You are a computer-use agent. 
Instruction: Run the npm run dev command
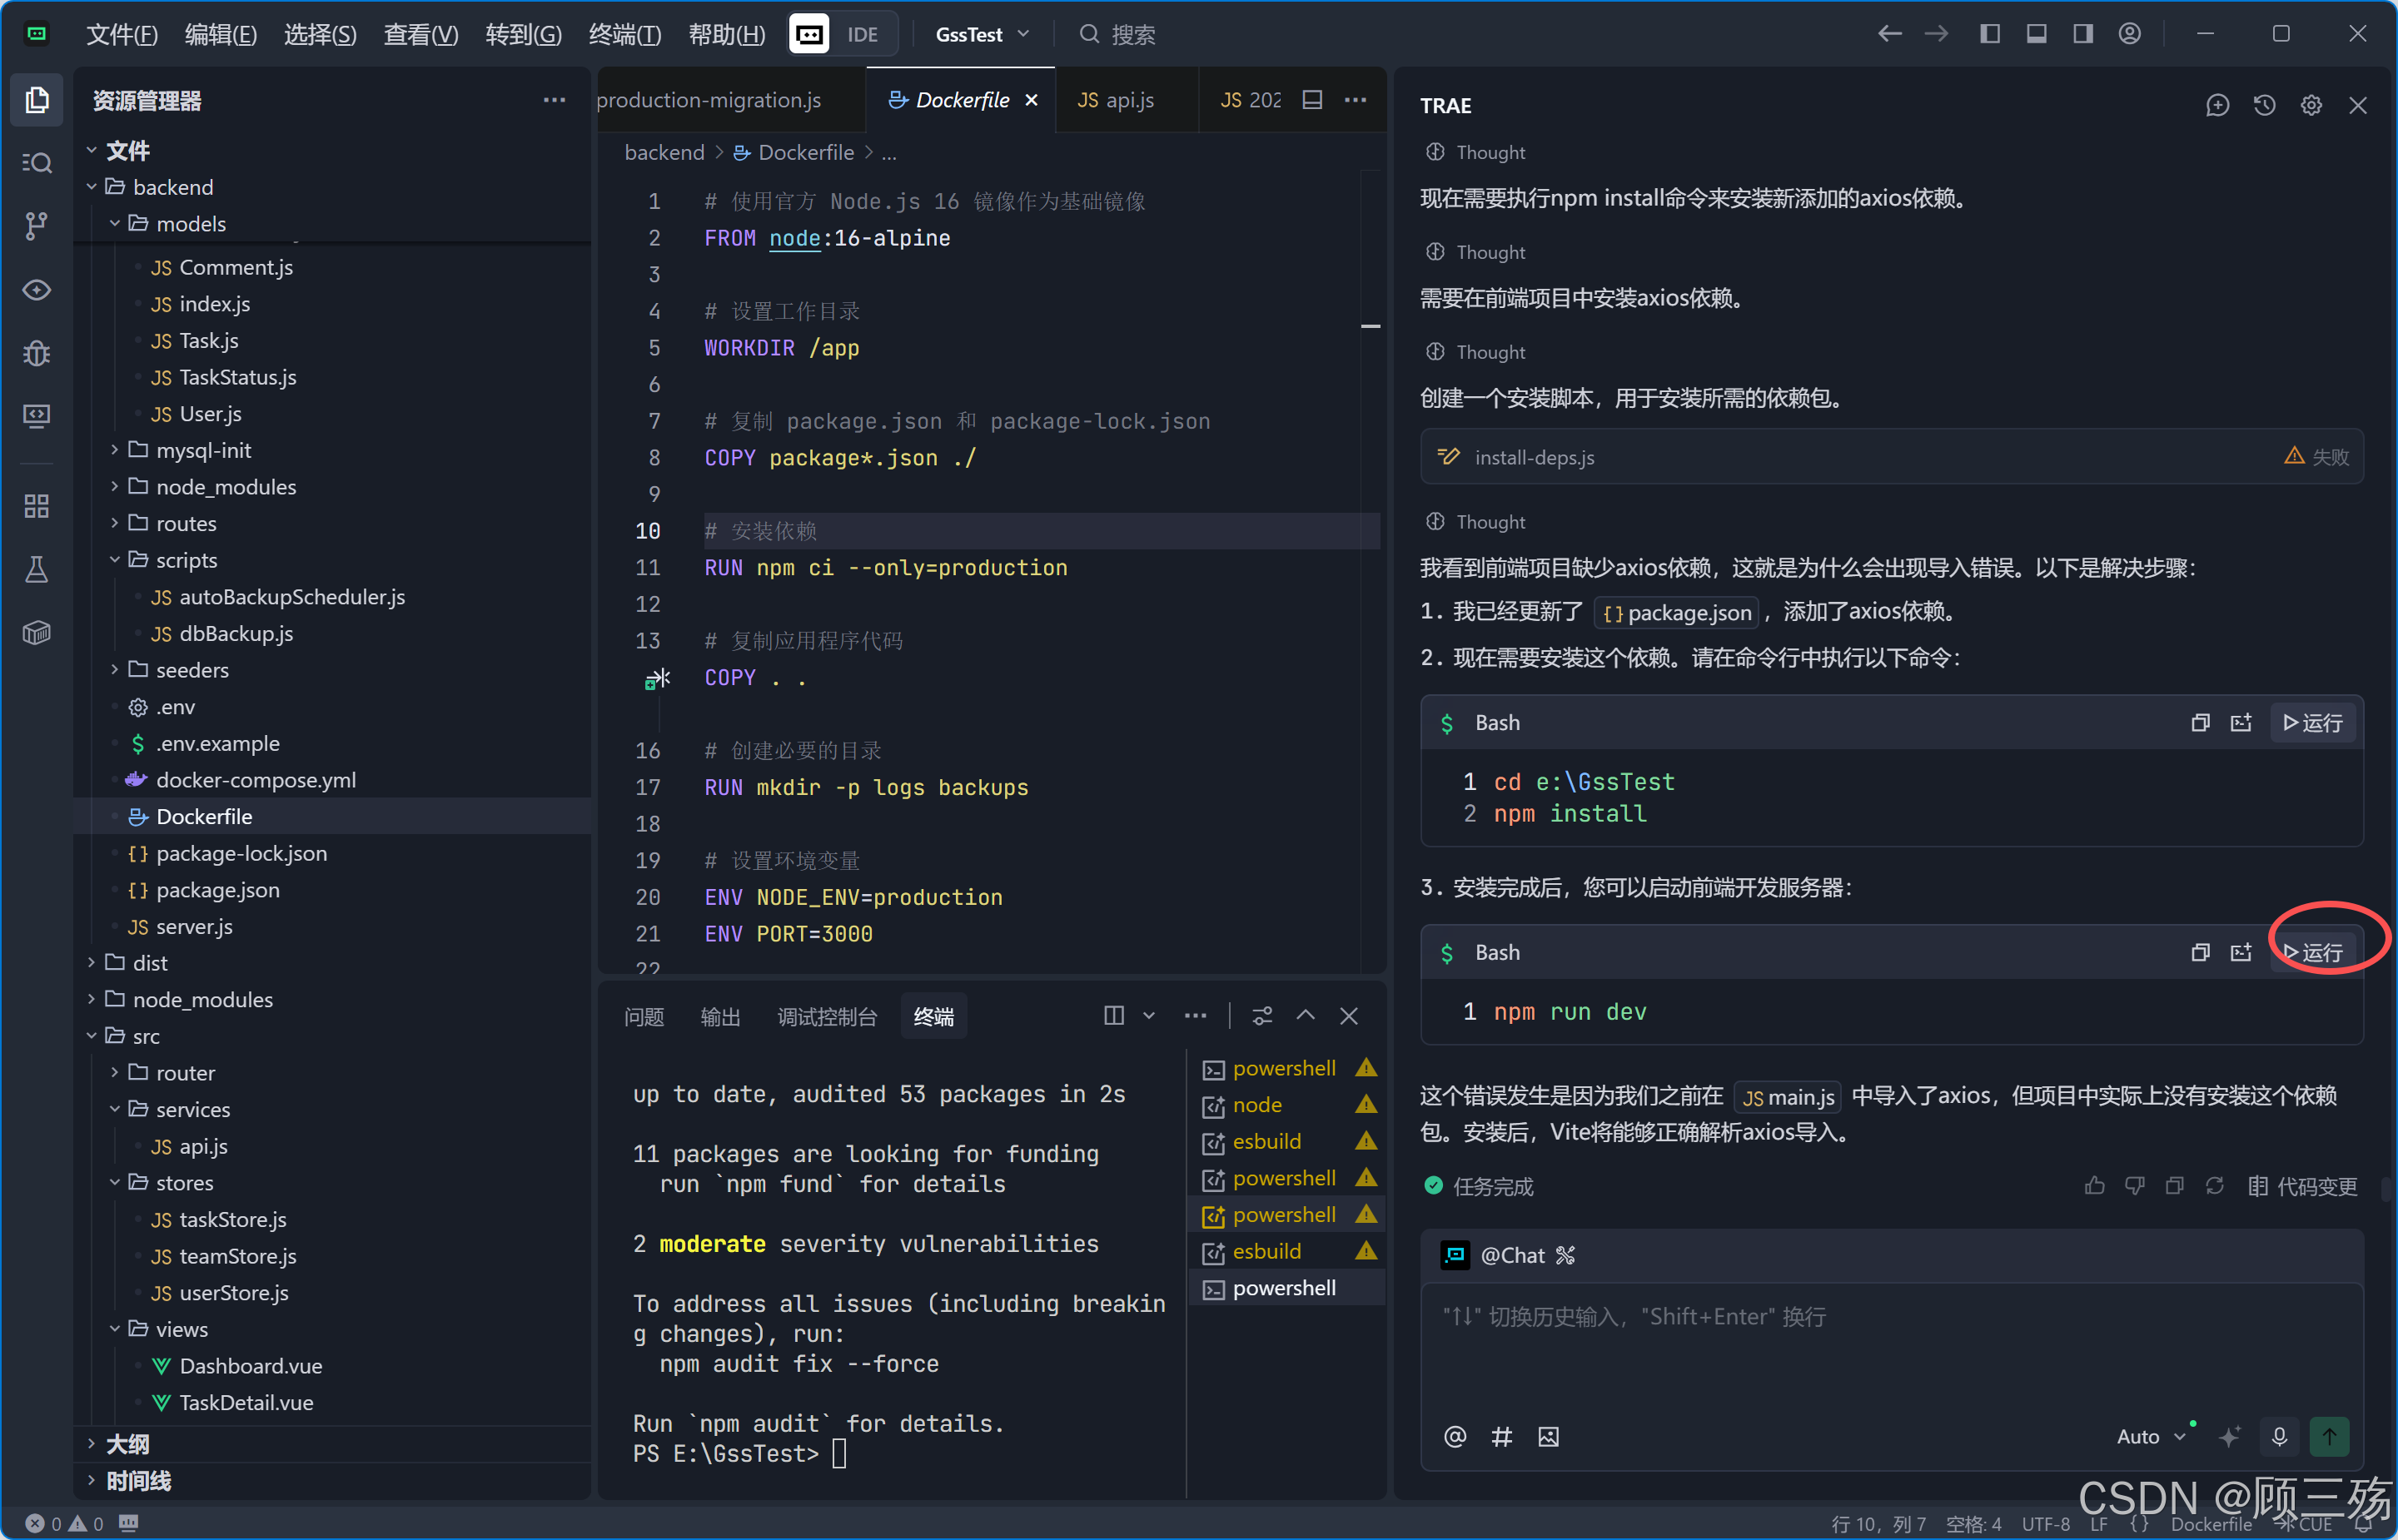(x=2312, y=952)
